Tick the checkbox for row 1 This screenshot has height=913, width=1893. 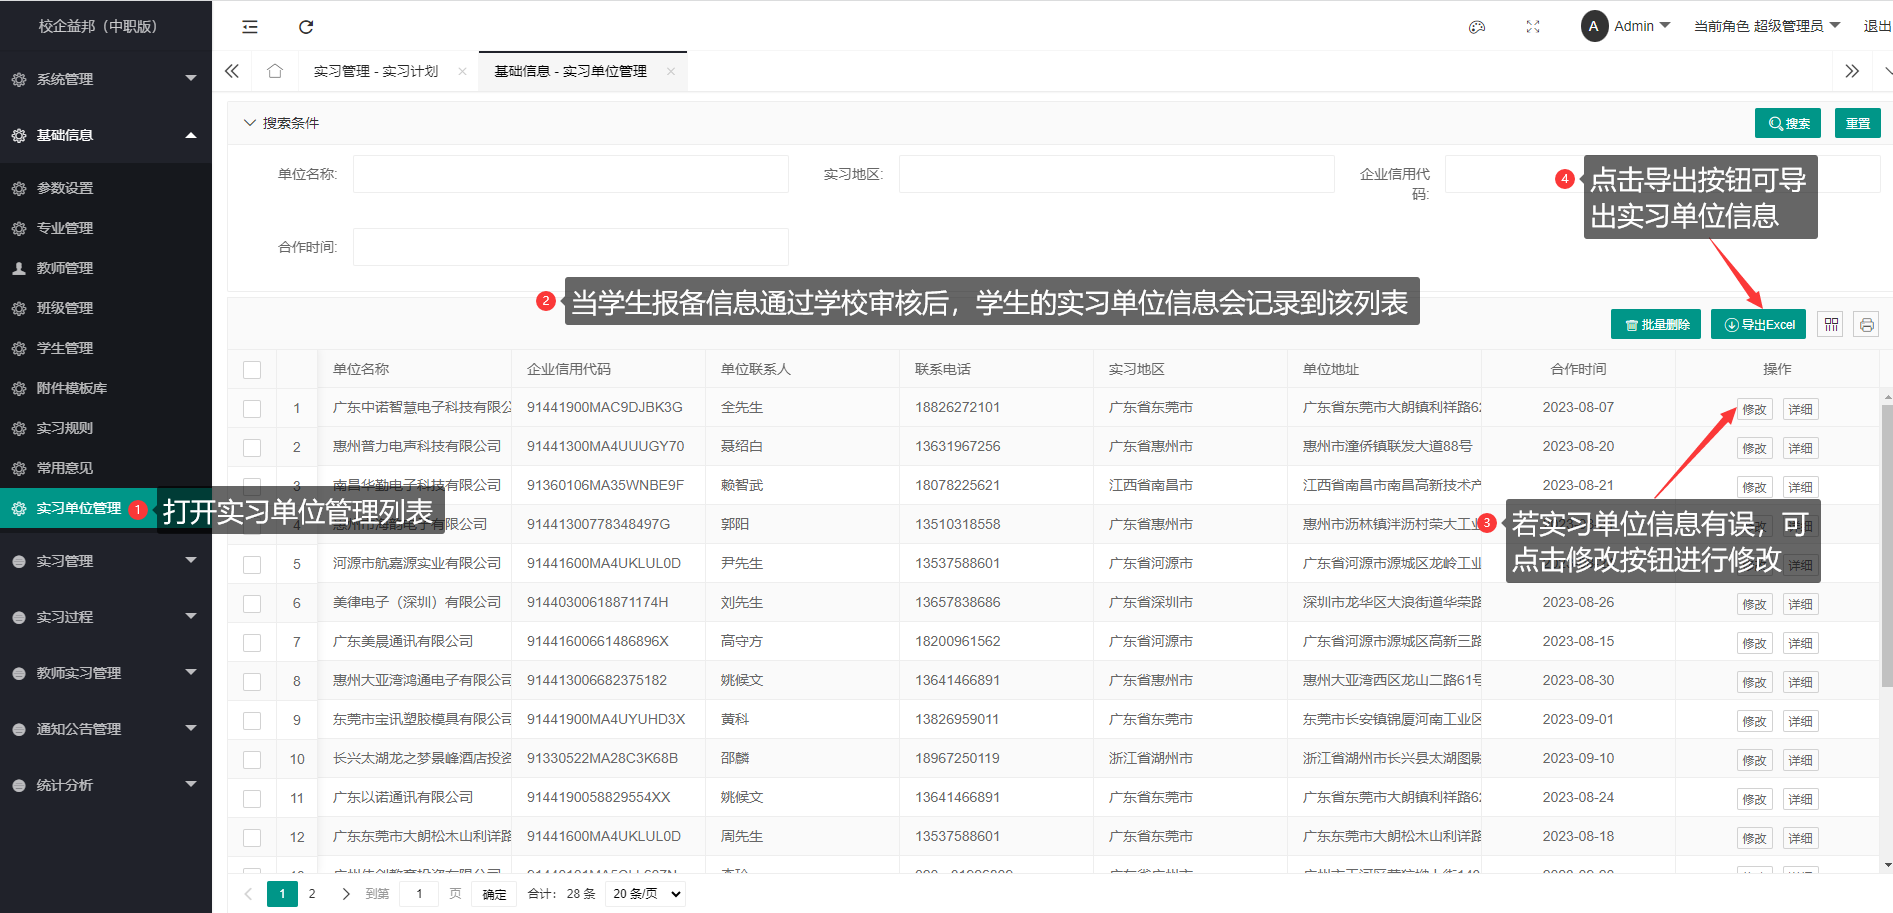pyautogui.click(x=252, y=408)
